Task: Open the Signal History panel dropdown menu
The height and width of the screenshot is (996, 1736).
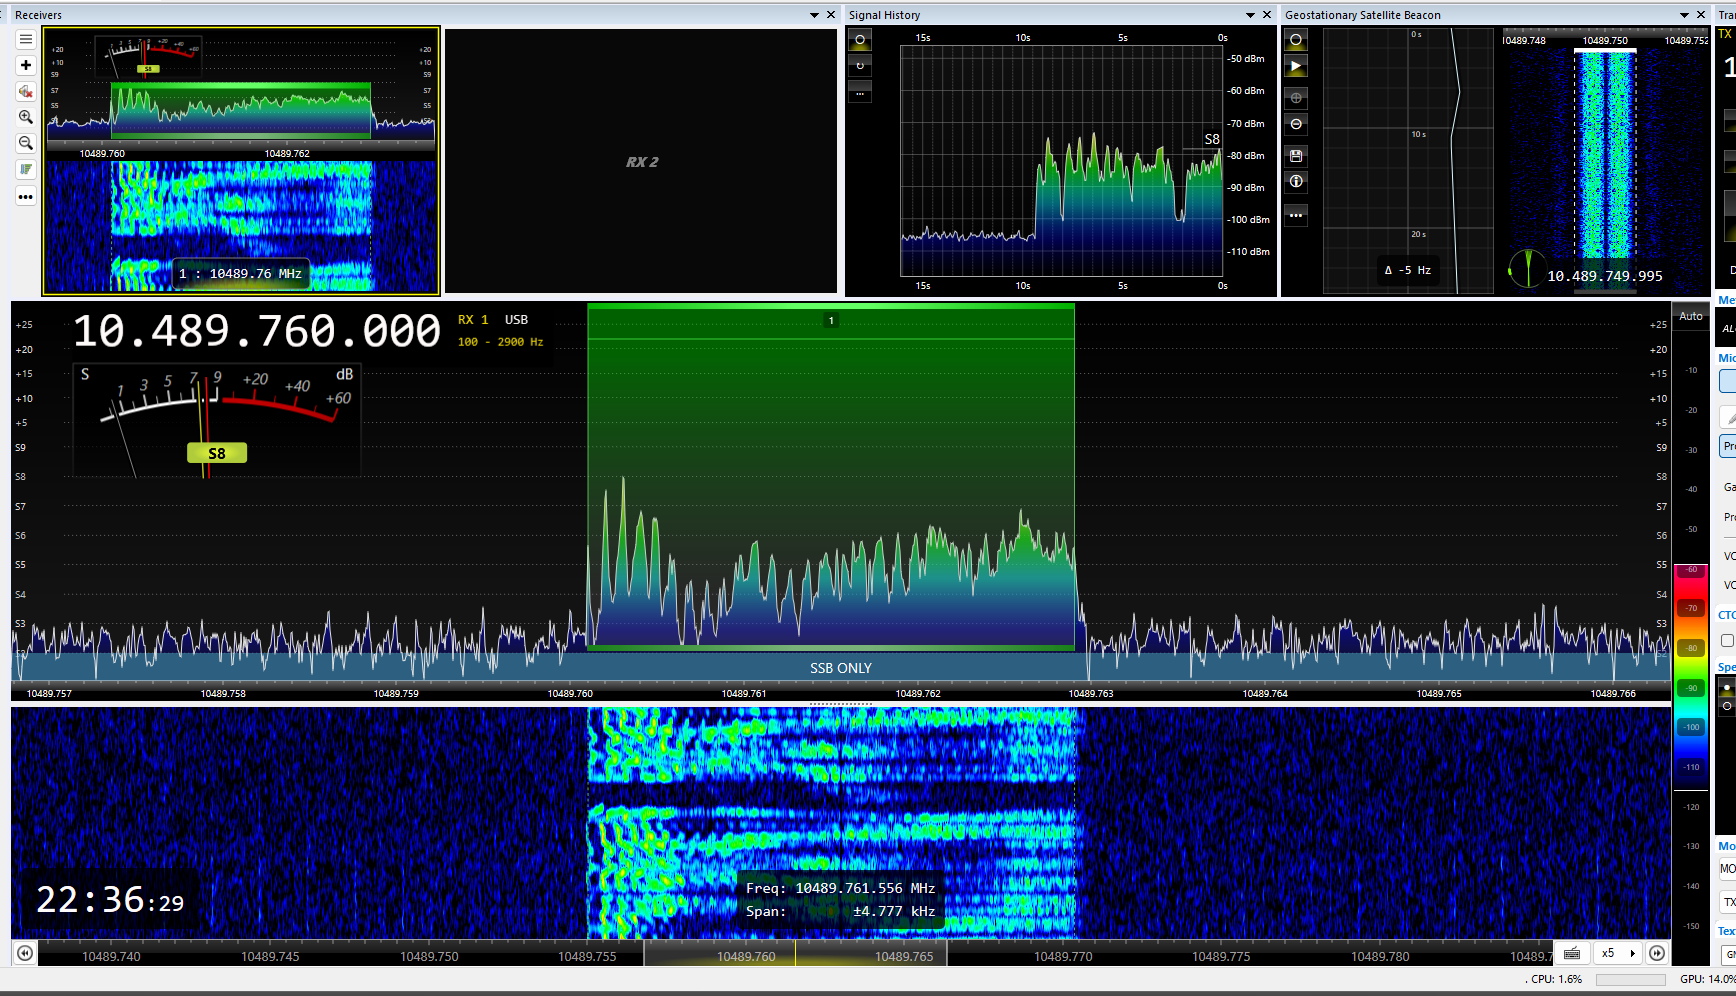Action: pyautogui.click(x=1250, y=14)
